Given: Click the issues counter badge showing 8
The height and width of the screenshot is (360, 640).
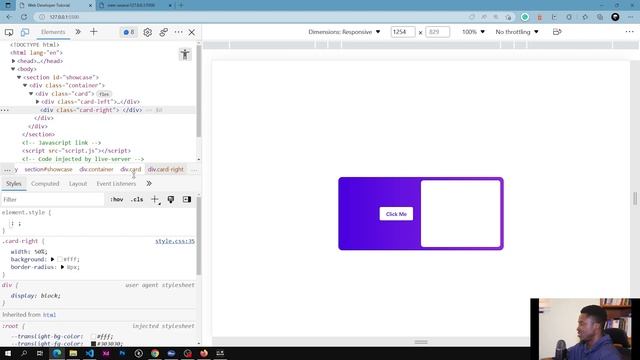Looking at the screenshot, I should (129, 32).
